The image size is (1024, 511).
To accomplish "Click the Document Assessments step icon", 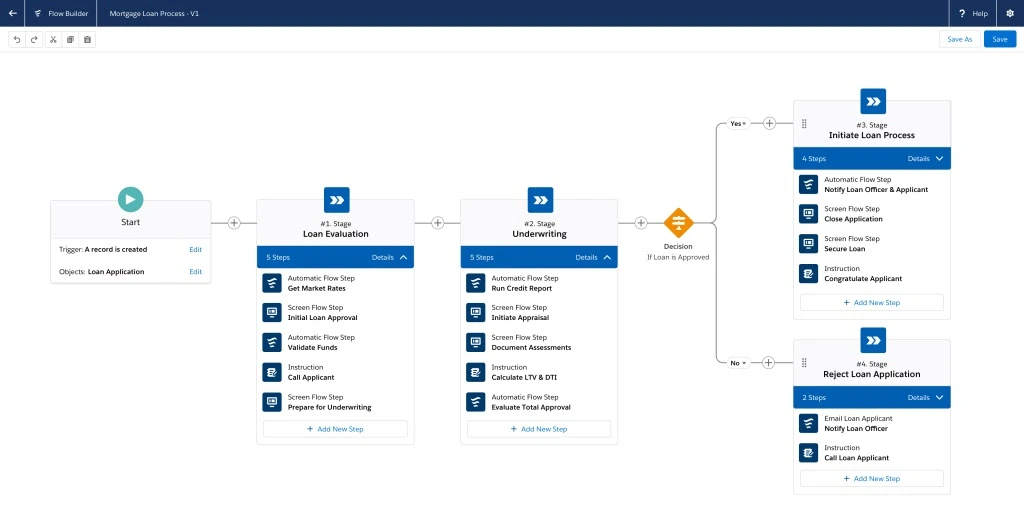I will [475, 342].
